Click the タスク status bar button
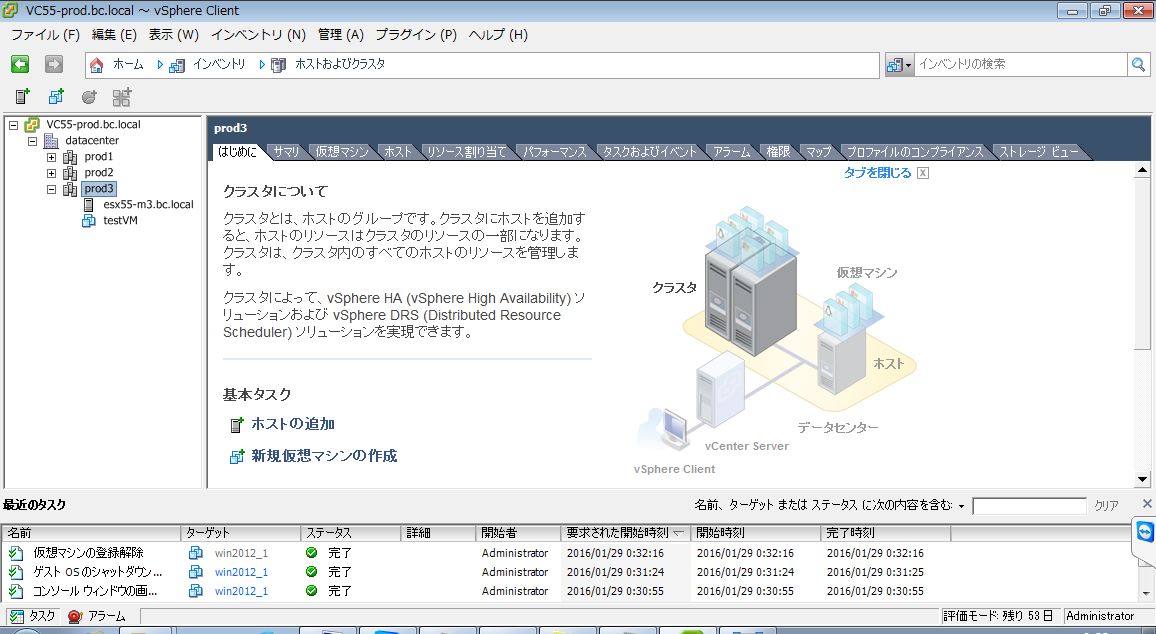The width and height of the screenshot is (1156, 634). click(x=31, y=616)
